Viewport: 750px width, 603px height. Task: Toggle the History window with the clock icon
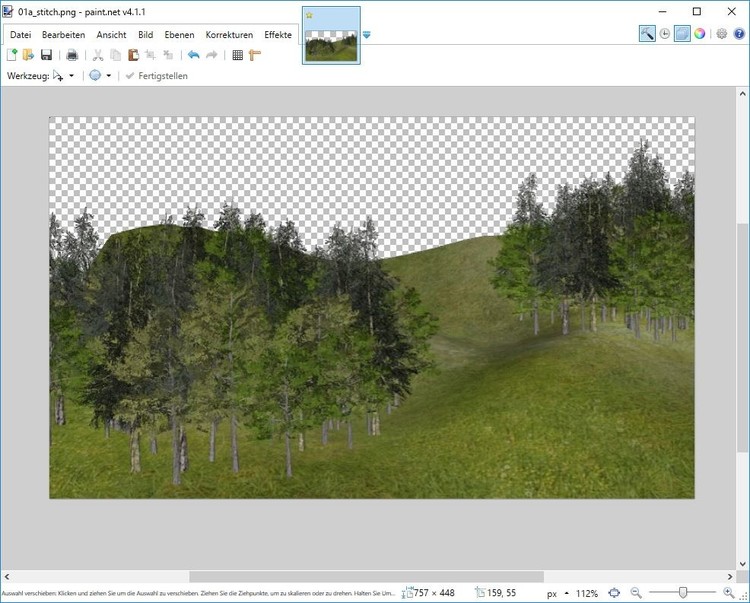[x=664, y=33]
